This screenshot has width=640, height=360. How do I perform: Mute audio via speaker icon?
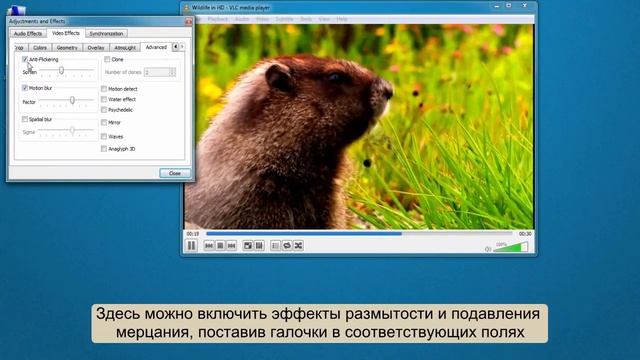[x=488, y=249]
